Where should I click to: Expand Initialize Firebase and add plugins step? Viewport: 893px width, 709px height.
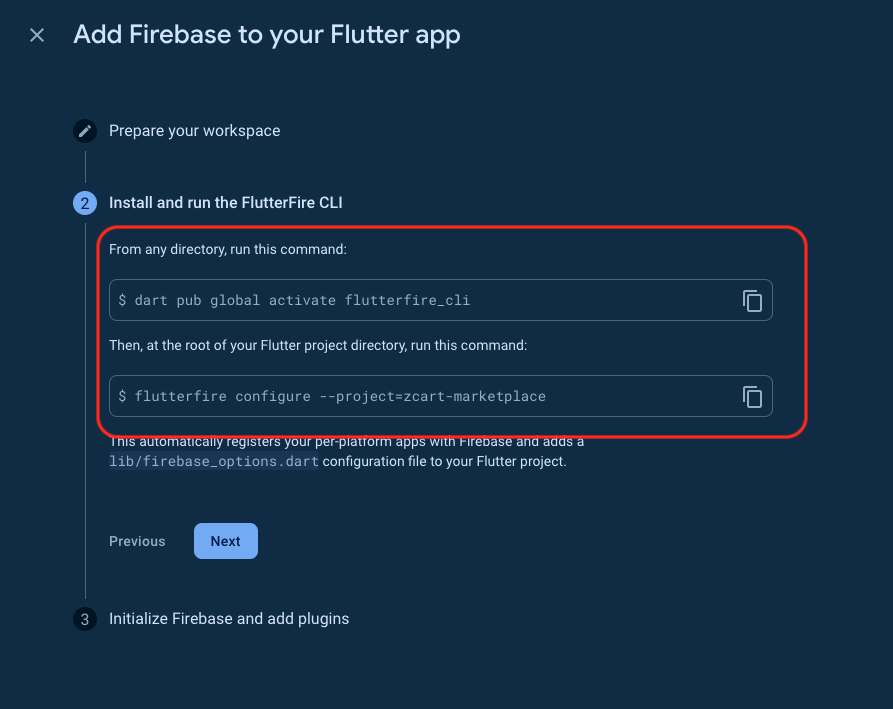(x=229, y=619)
